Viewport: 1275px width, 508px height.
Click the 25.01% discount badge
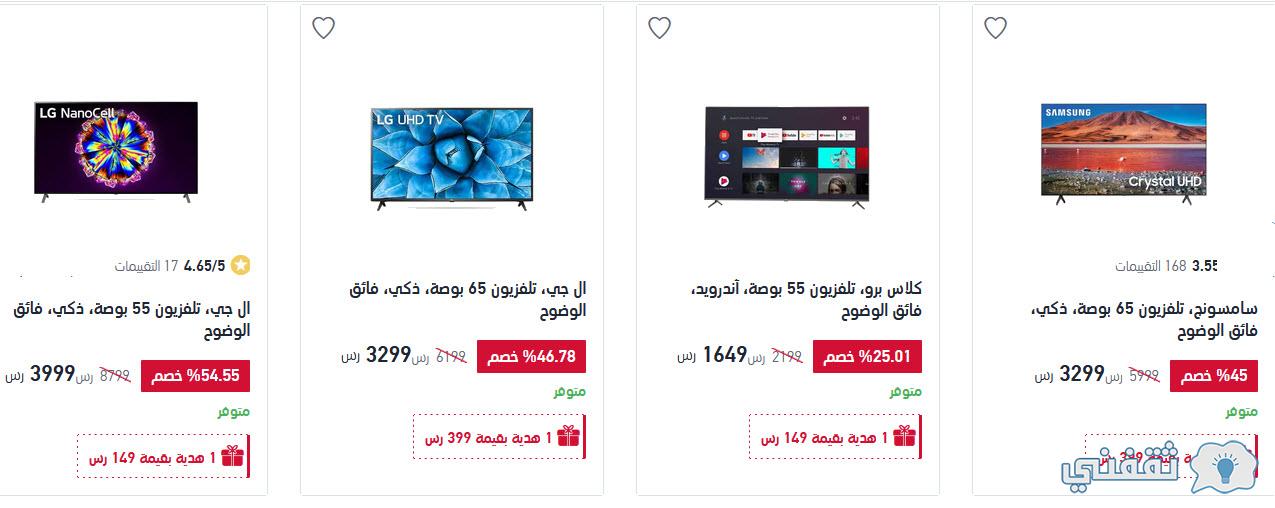pyautogui.click(x=868, y=356)
